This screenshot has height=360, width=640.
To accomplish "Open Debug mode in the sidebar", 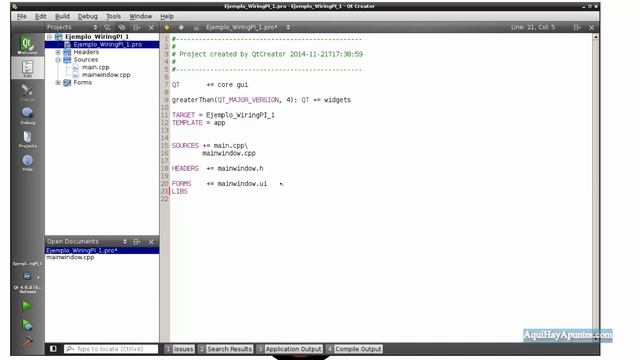I will tap(27, 116).
